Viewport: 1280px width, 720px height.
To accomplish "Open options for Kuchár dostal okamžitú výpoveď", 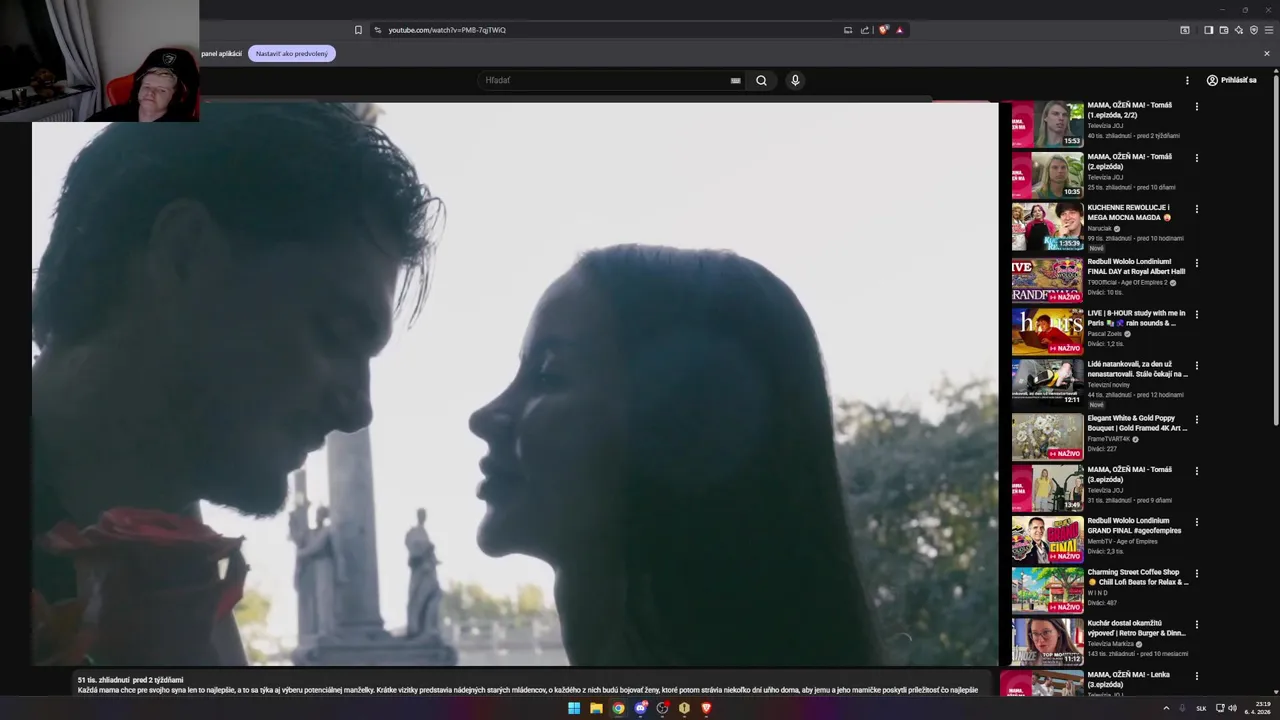I will coord(1196,625).
